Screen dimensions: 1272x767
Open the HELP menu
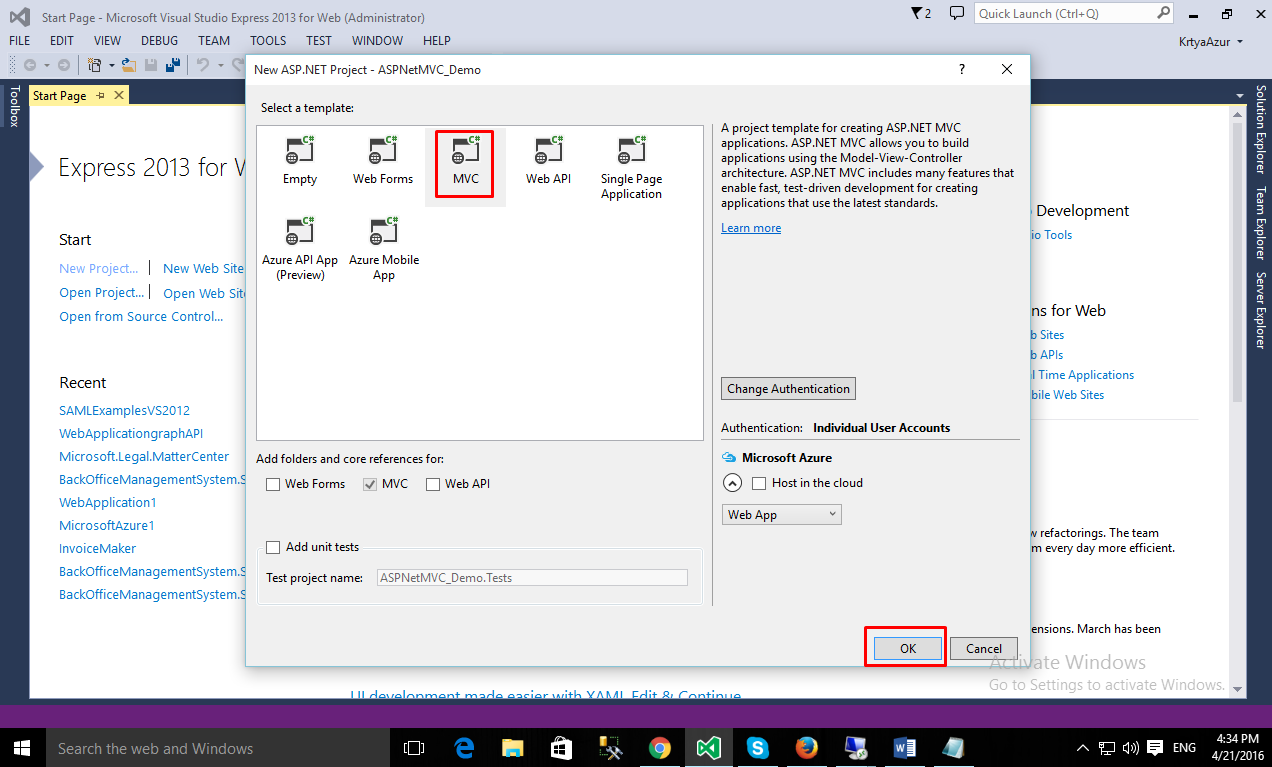point(437,41)
